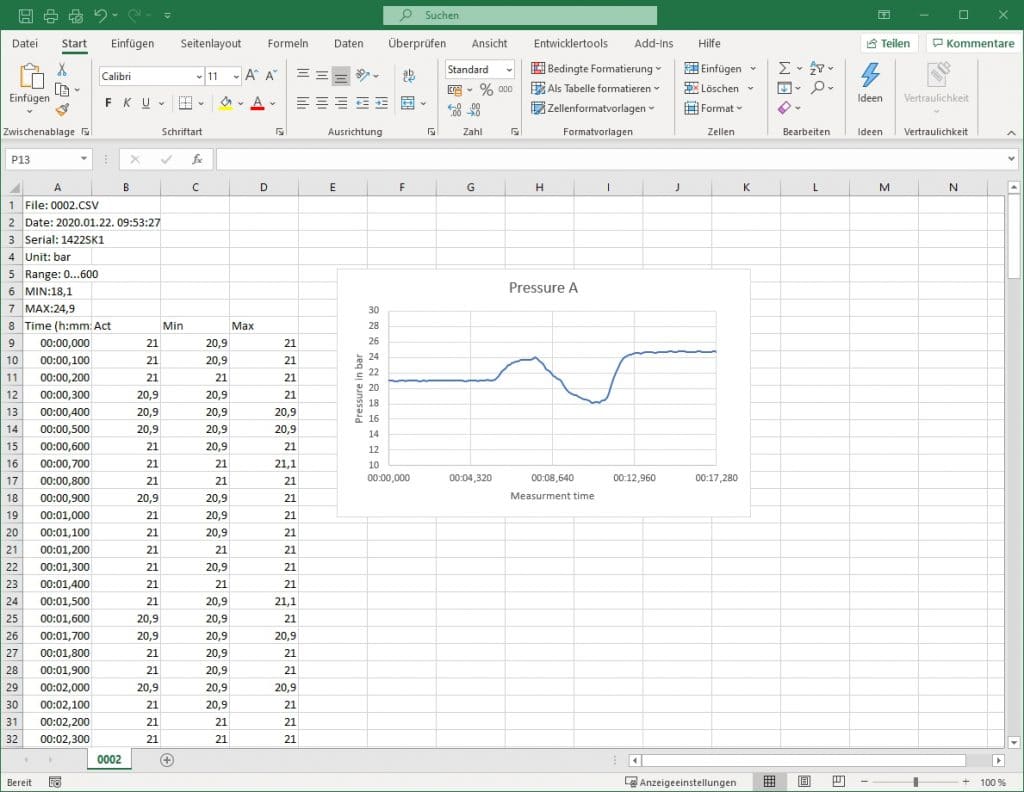Add a decimal place

(455, 110)
